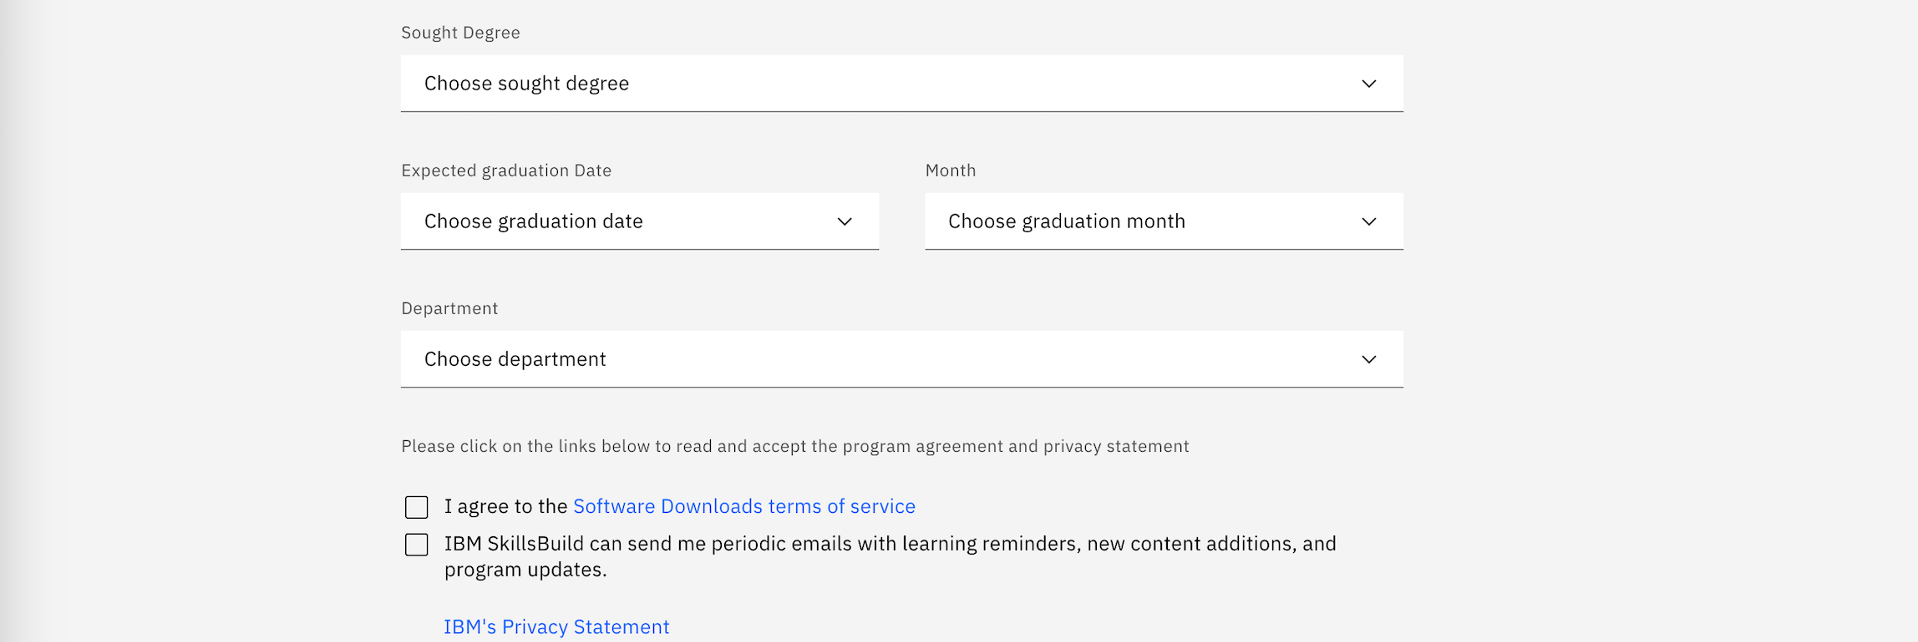The image size is (1918, 642).
Task: Click the 'Sought Degree' field label
Action: (460, 33)
